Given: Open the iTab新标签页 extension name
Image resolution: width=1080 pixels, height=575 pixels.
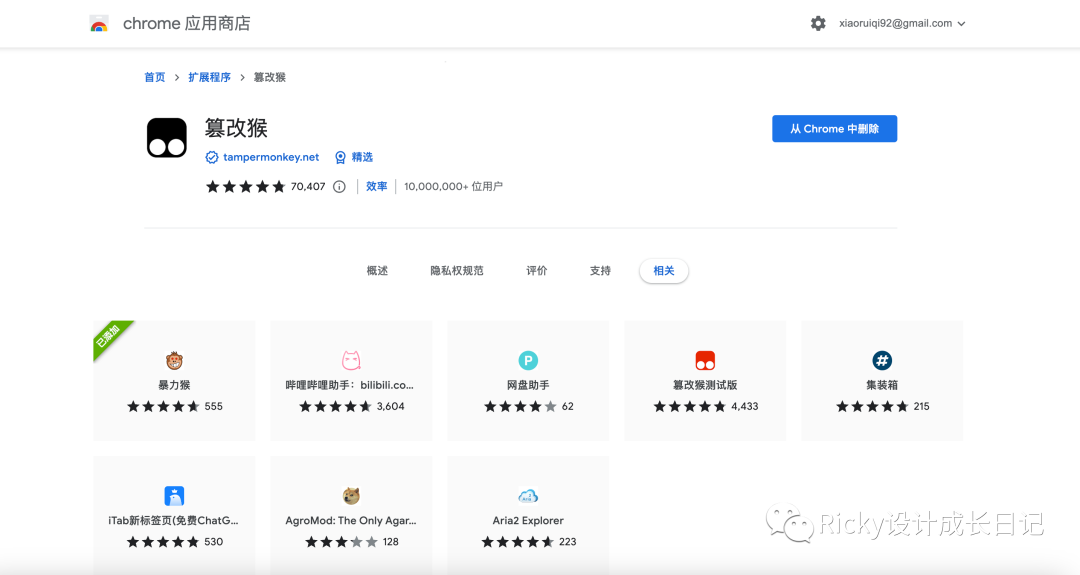Looking at the screenshot, I should coord(174,521).
